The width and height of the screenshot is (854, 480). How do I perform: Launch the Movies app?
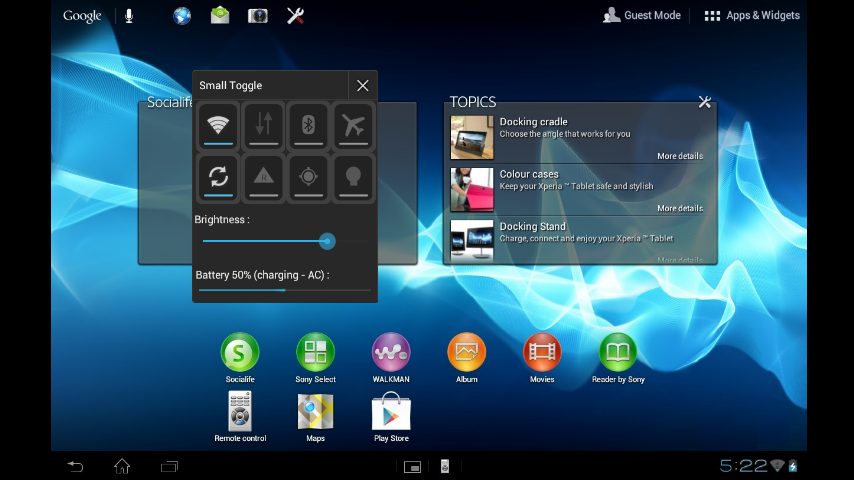541,353
